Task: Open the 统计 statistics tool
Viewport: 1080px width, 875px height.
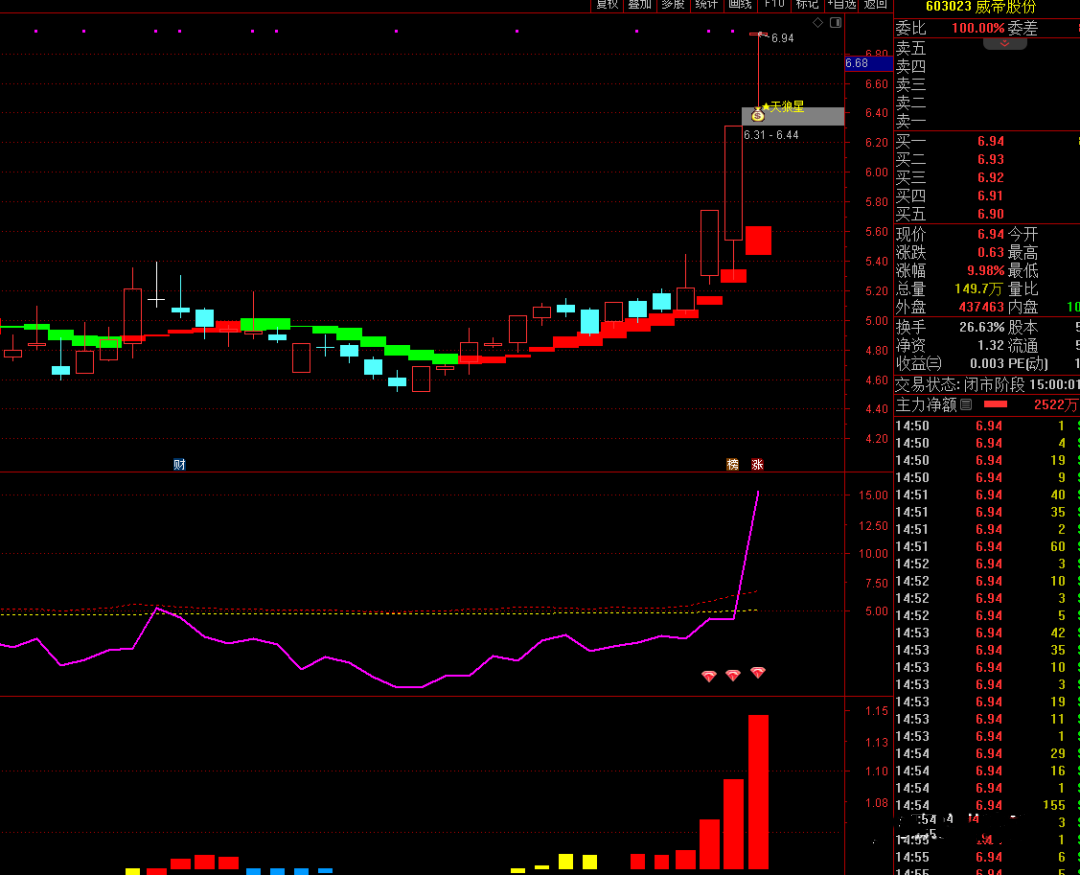Action: click(x=706, y=5)
